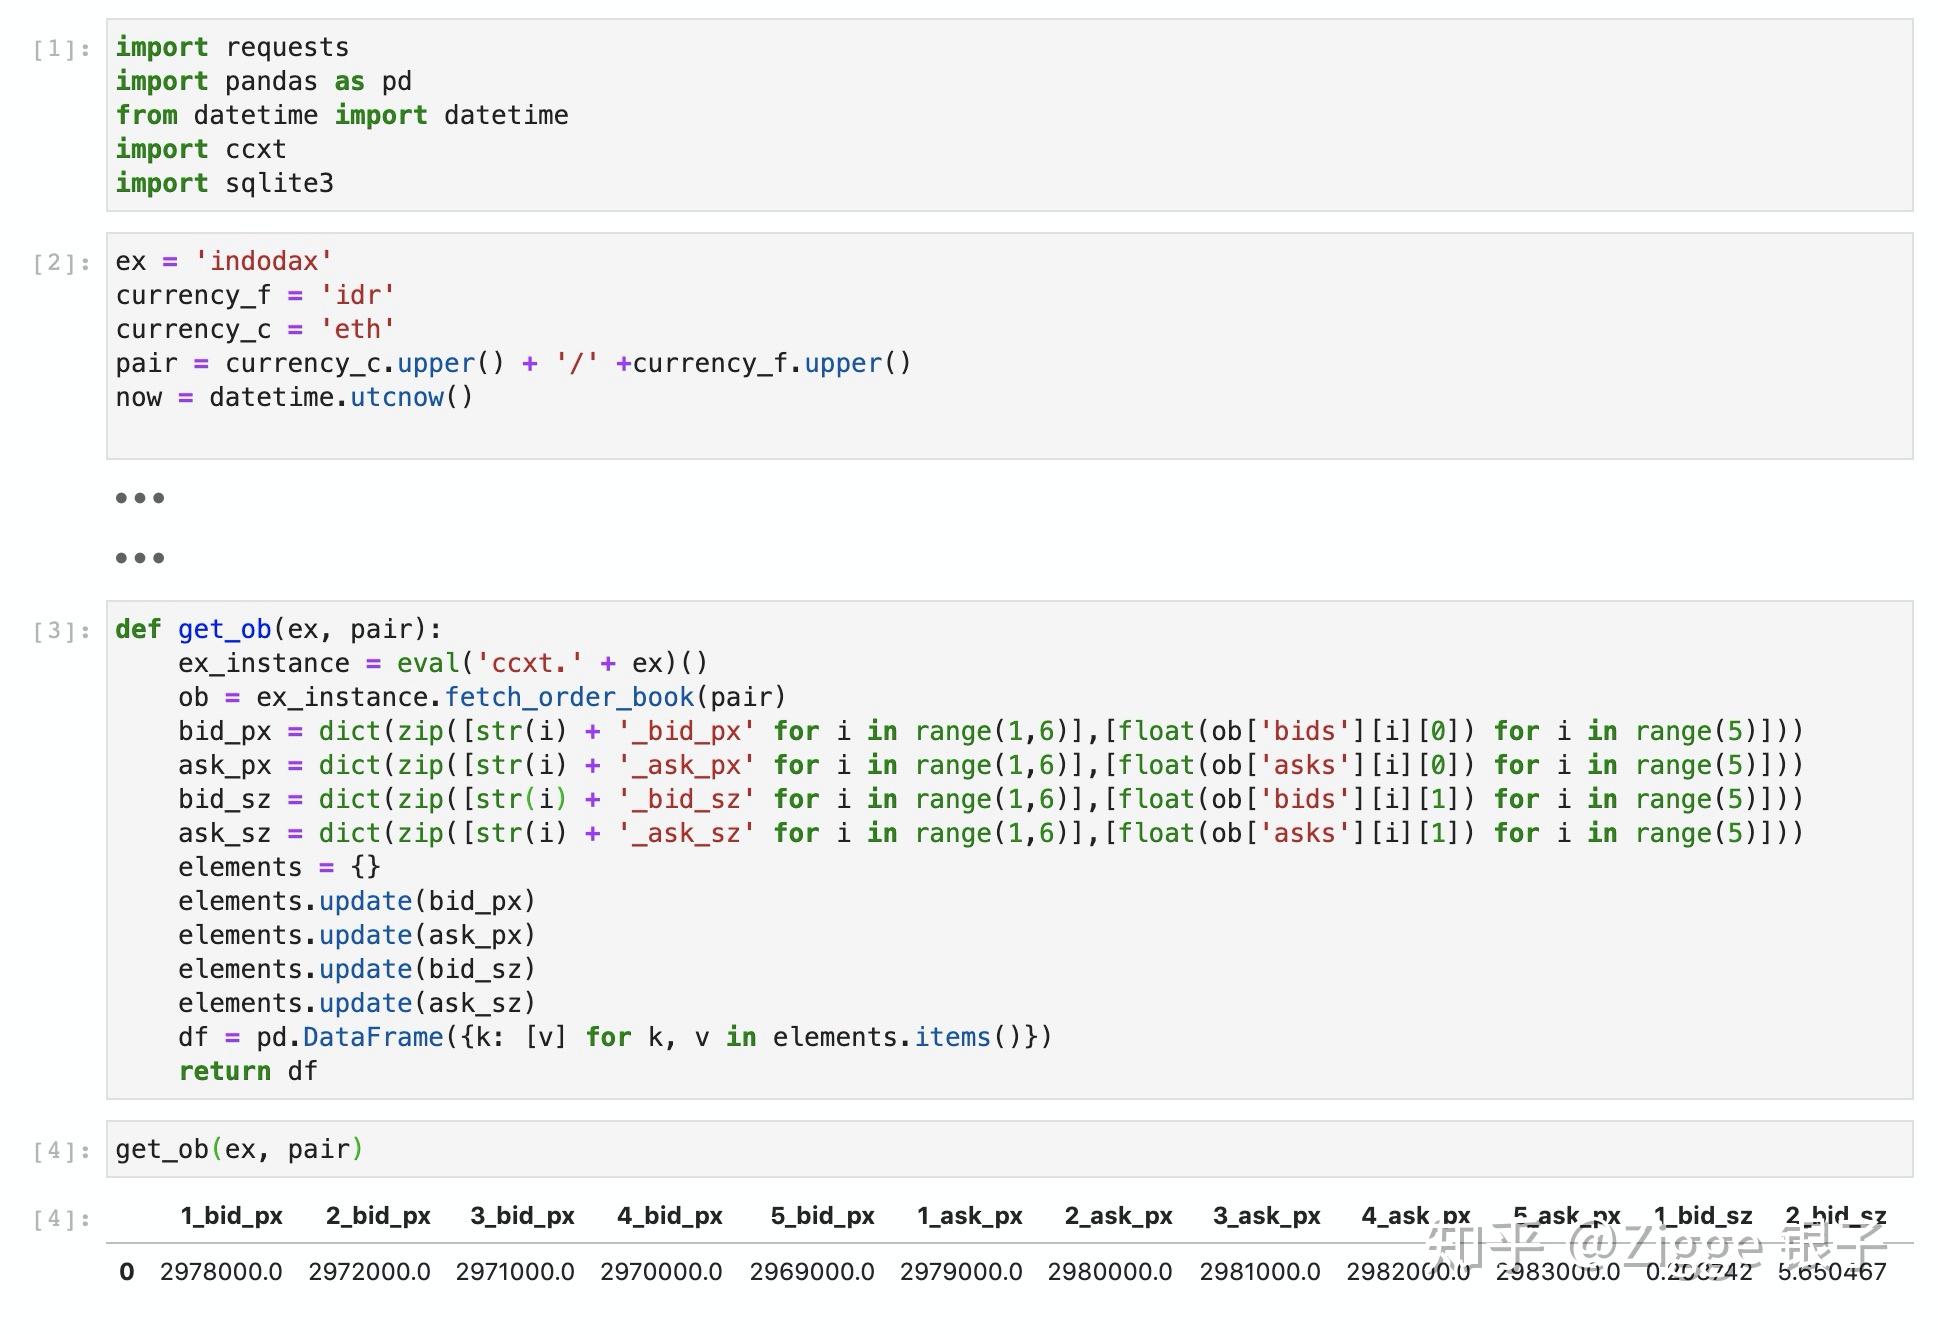Click the datetime.utcnow() line
The image size is (1938, 1334).
[x=293, y=397]
